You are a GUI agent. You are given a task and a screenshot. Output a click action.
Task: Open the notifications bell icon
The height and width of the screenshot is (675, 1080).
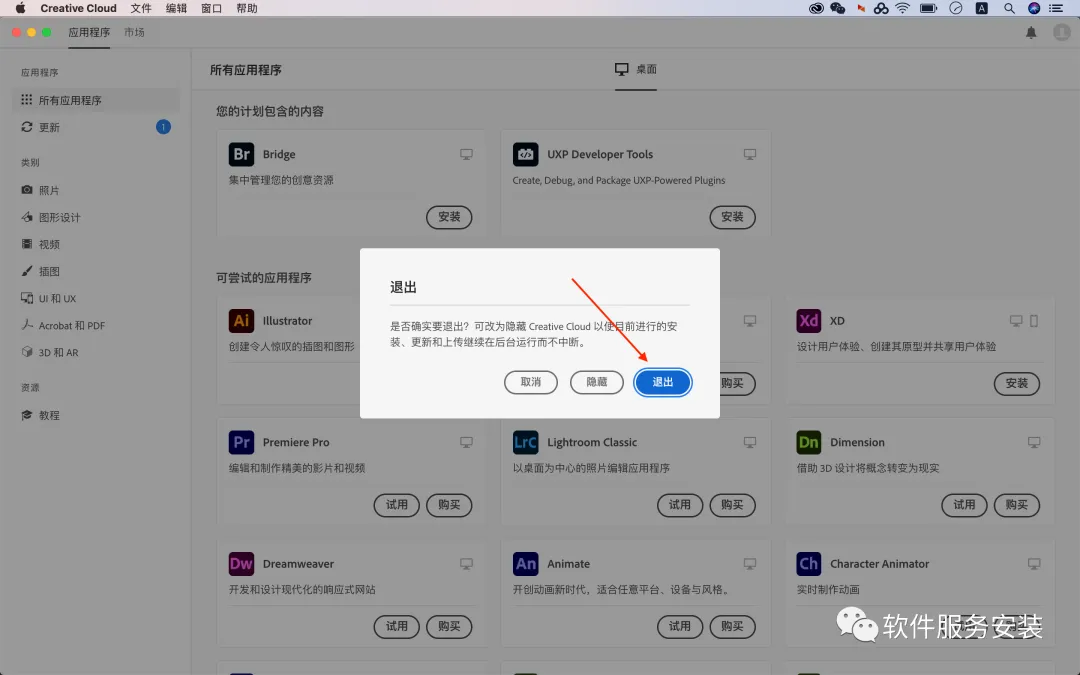click(1031, 33)
